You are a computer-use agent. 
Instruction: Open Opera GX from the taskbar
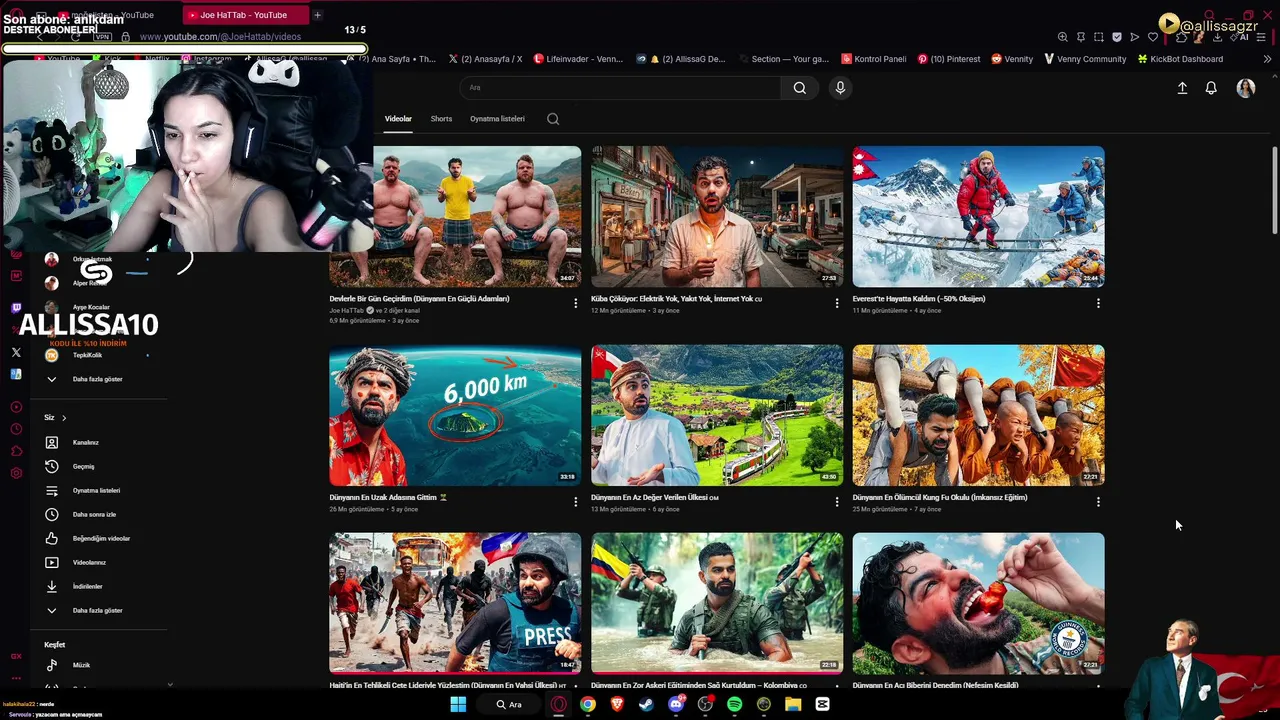[x=558, y=704]
